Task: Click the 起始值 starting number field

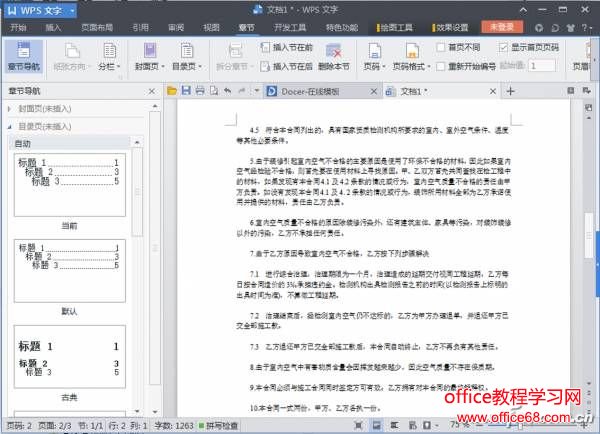Action: pos(543,65)
